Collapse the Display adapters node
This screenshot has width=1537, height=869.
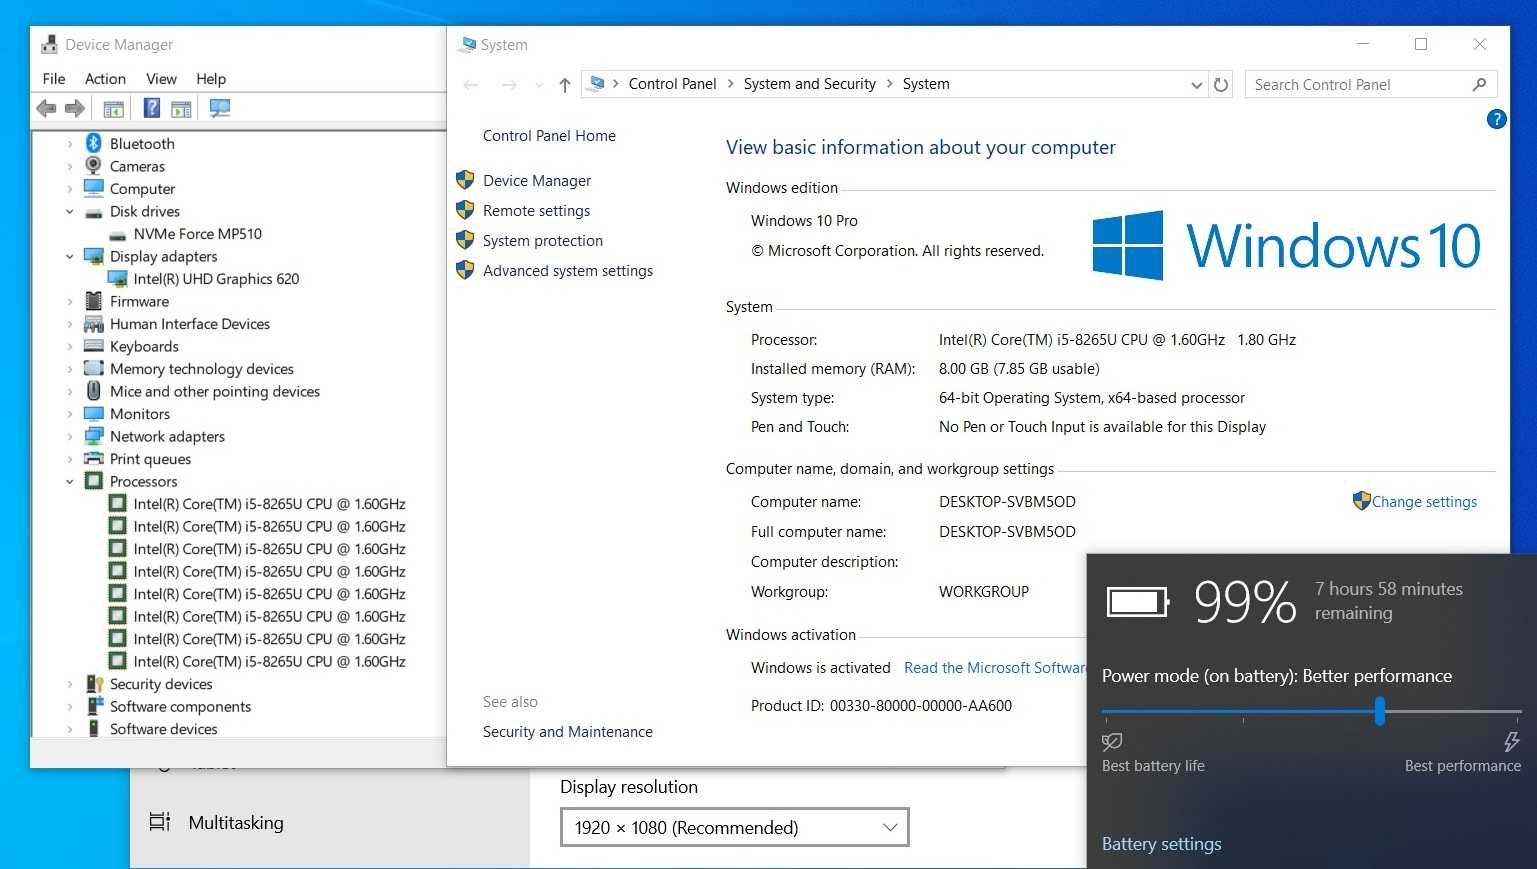tap(69, 257)
